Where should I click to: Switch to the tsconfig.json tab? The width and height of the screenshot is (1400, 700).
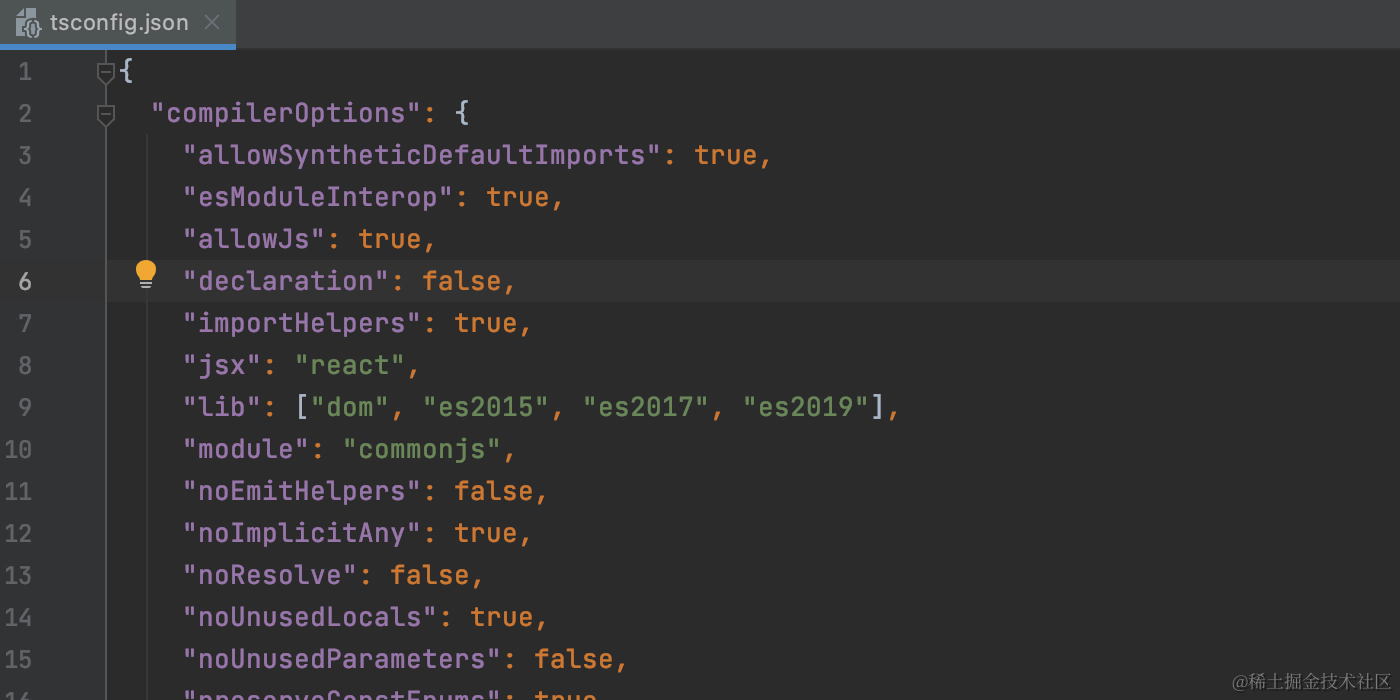(120, 22)
